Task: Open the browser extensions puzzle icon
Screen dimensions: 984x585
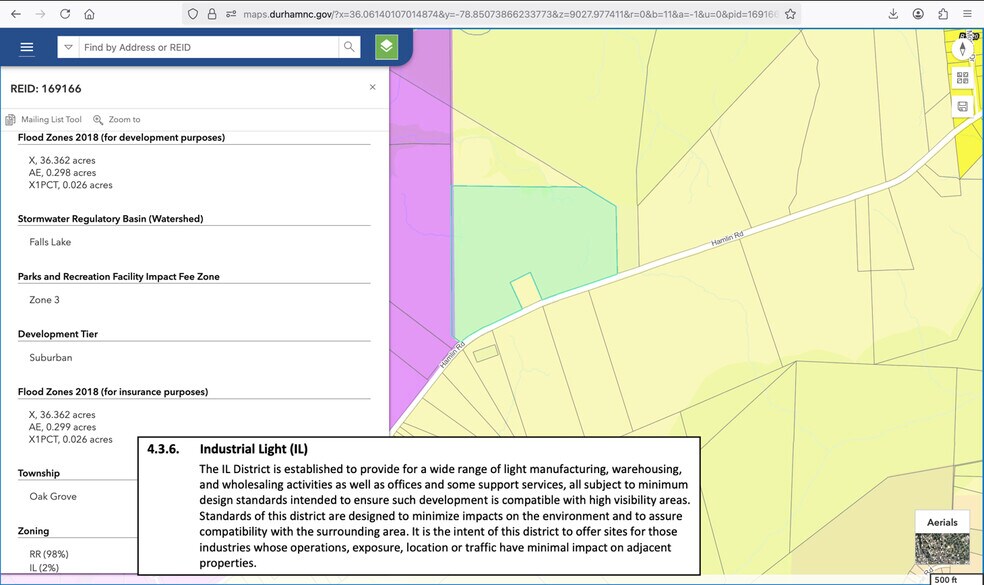Action: pos(943,14)
